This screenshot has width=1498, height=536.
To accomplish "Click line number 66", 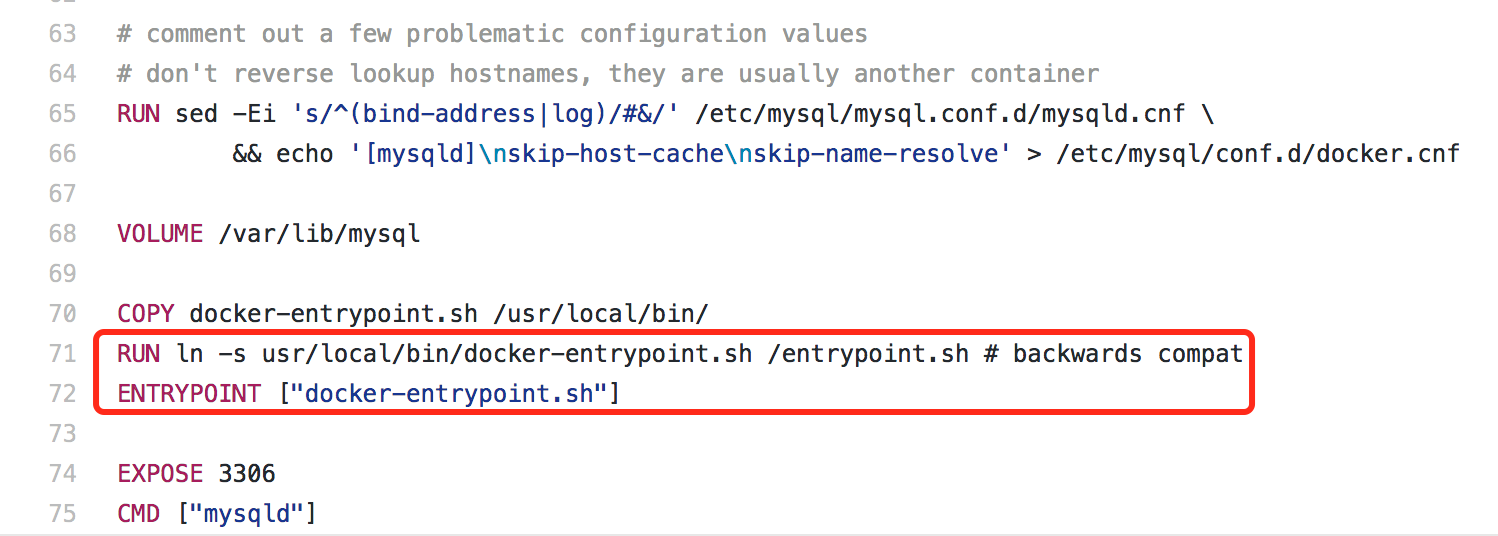I will [62, 154].
